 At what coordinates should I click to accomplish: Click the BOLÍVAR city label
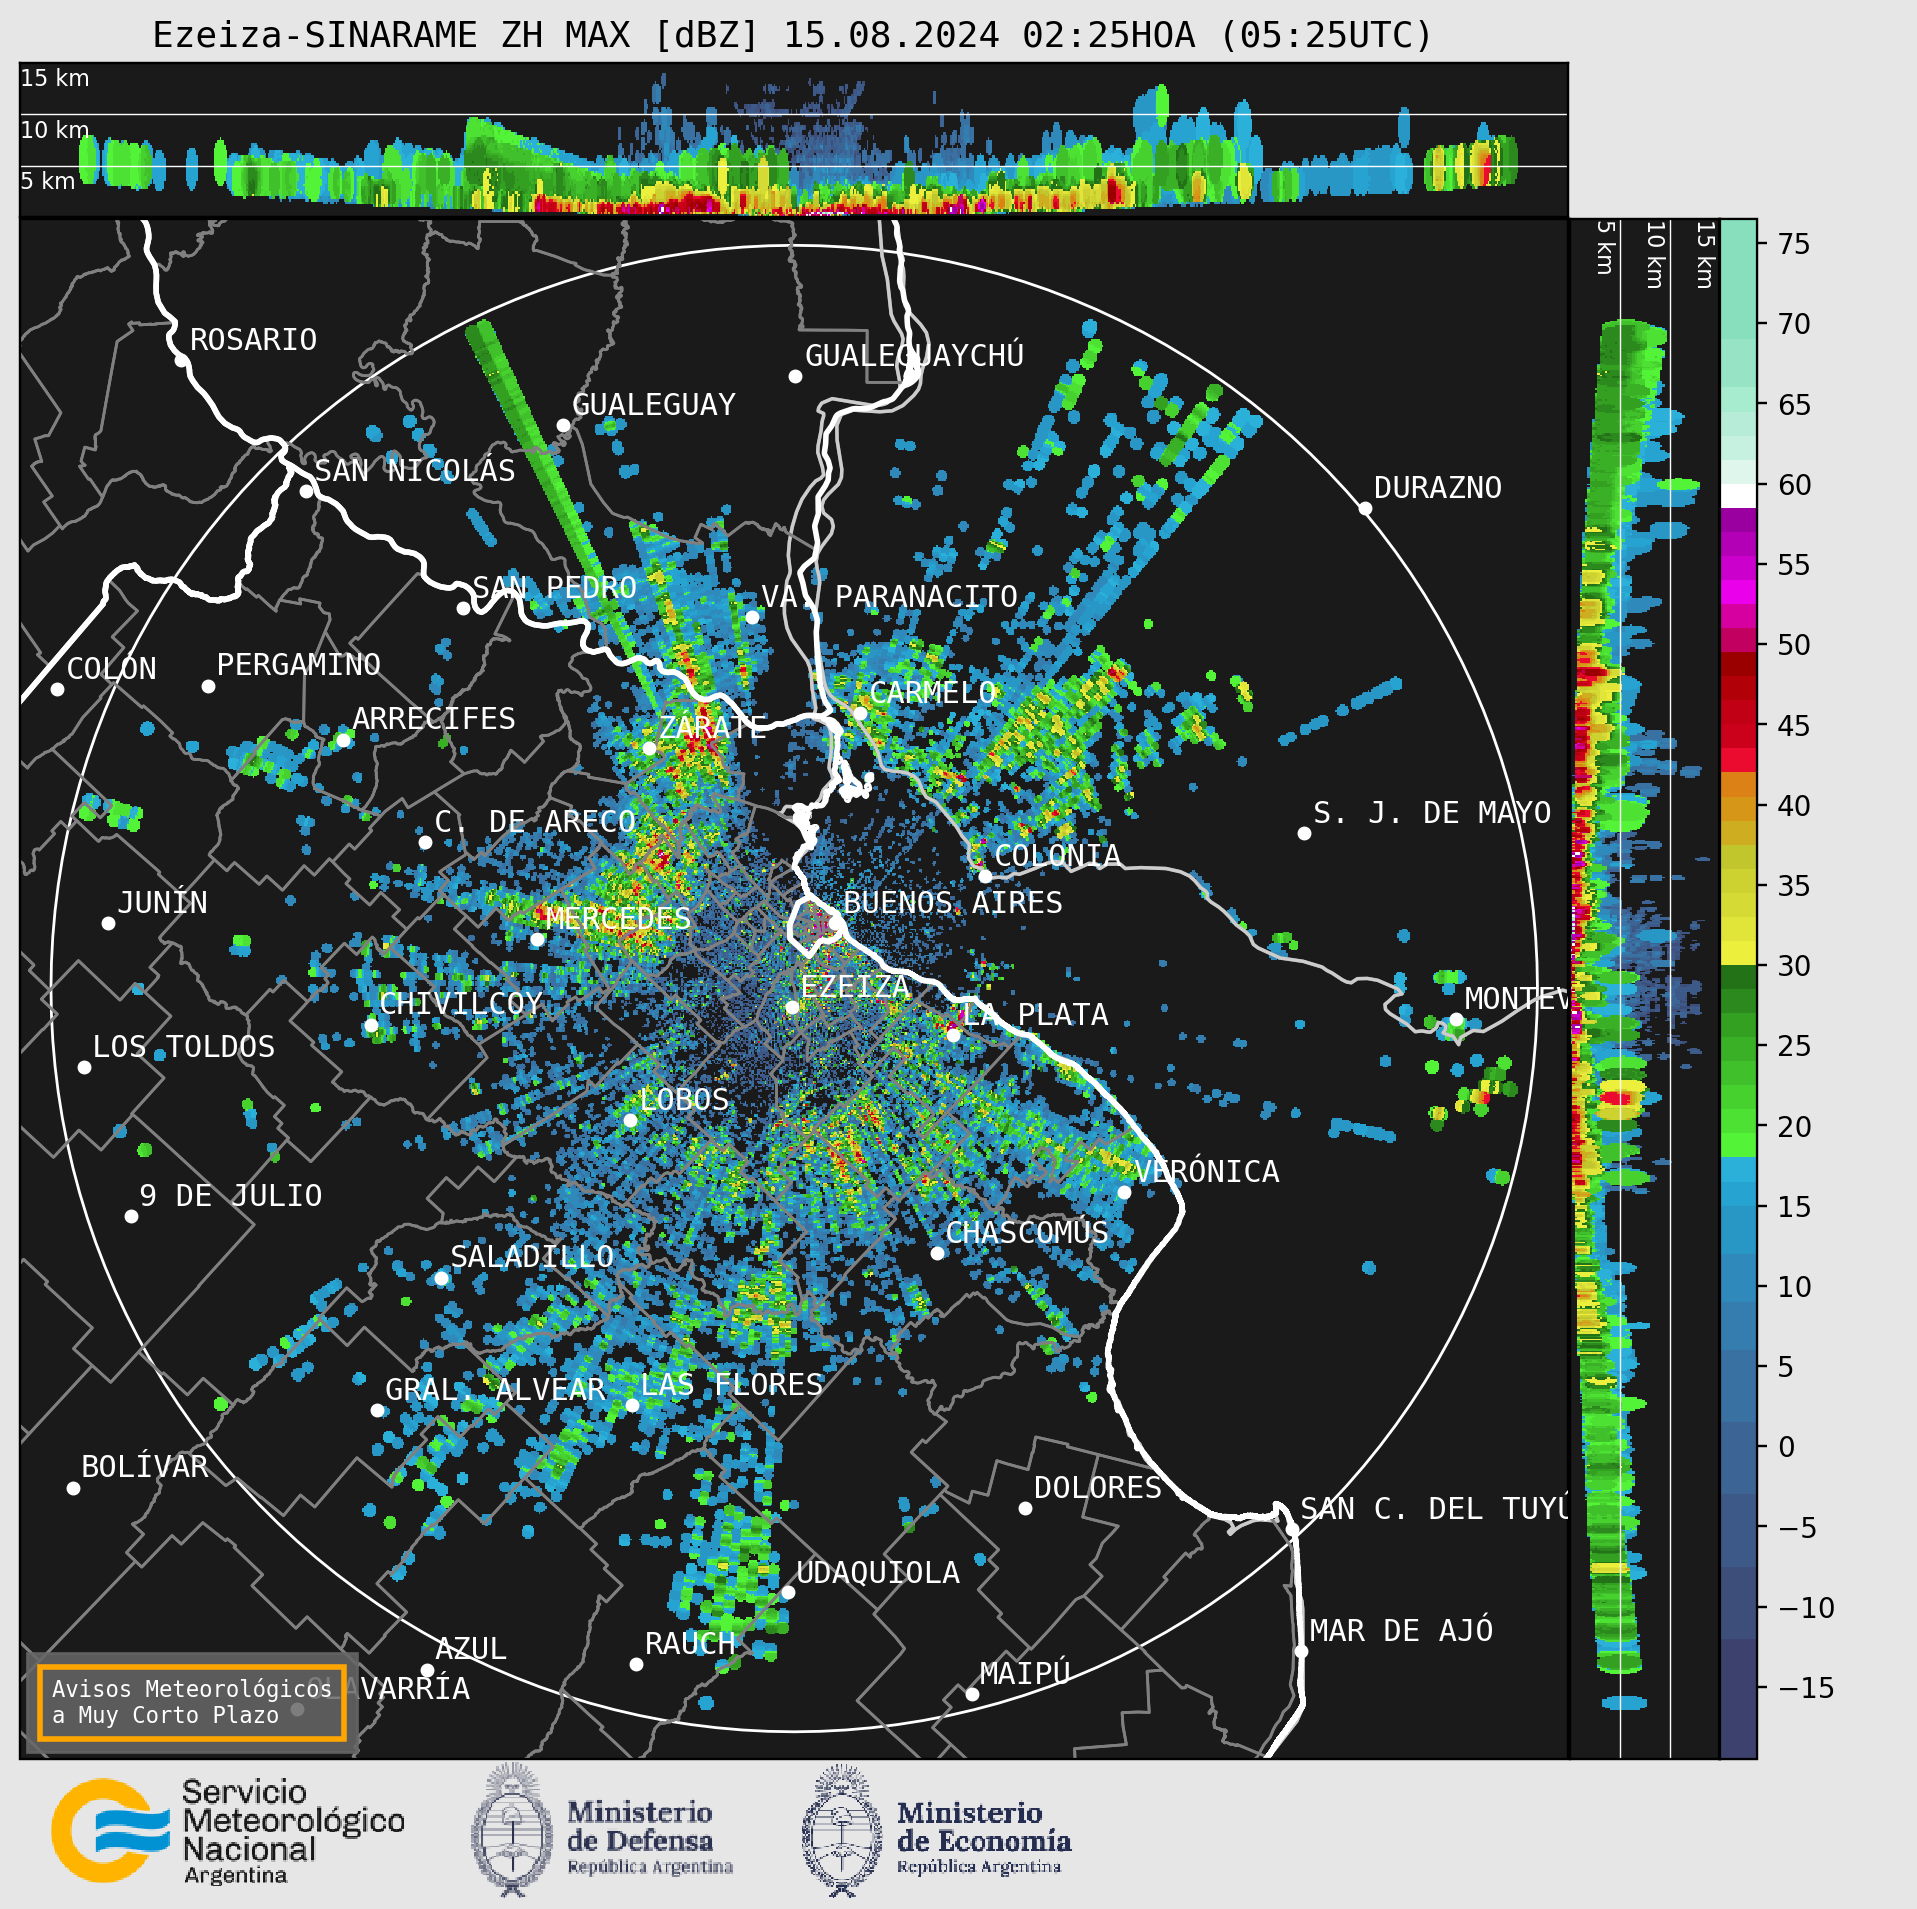click(145, 1467)
